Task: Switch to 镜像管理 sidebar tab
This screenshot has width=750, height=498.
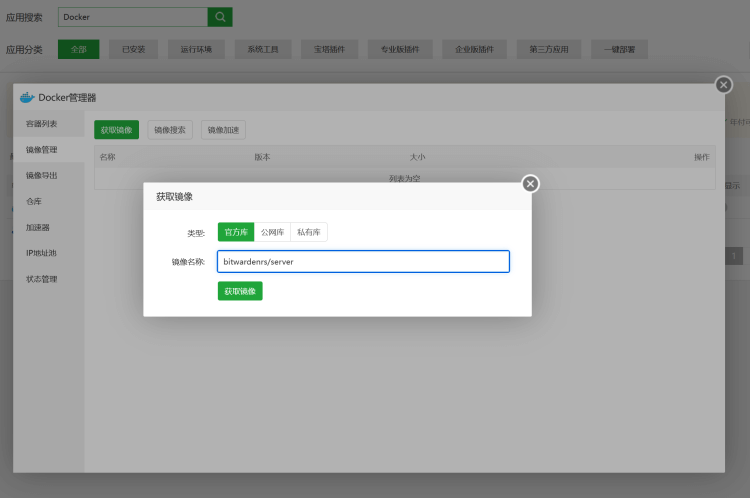Action: pyautogui.click(x=42, y=150)
